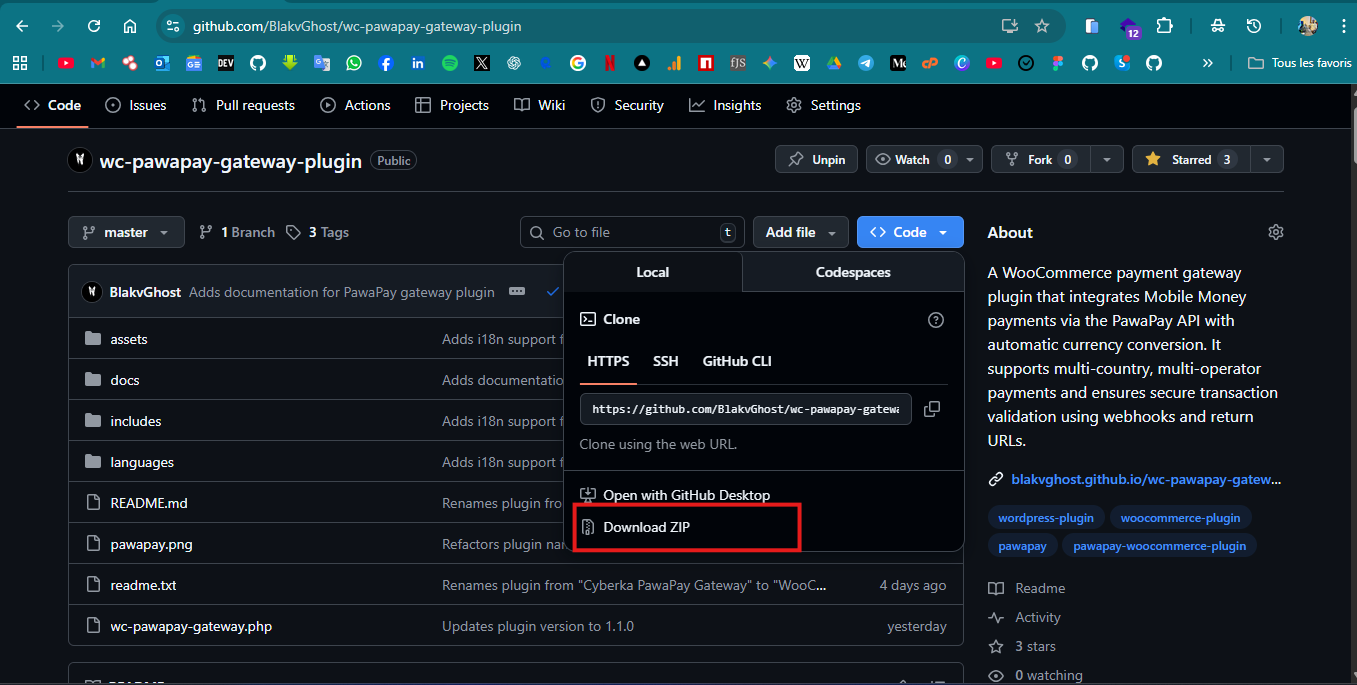Image resolution: width=1357 pixels, height=685 pixels.
Task: Collapse the green Code dropdown button
Action: 910,232
